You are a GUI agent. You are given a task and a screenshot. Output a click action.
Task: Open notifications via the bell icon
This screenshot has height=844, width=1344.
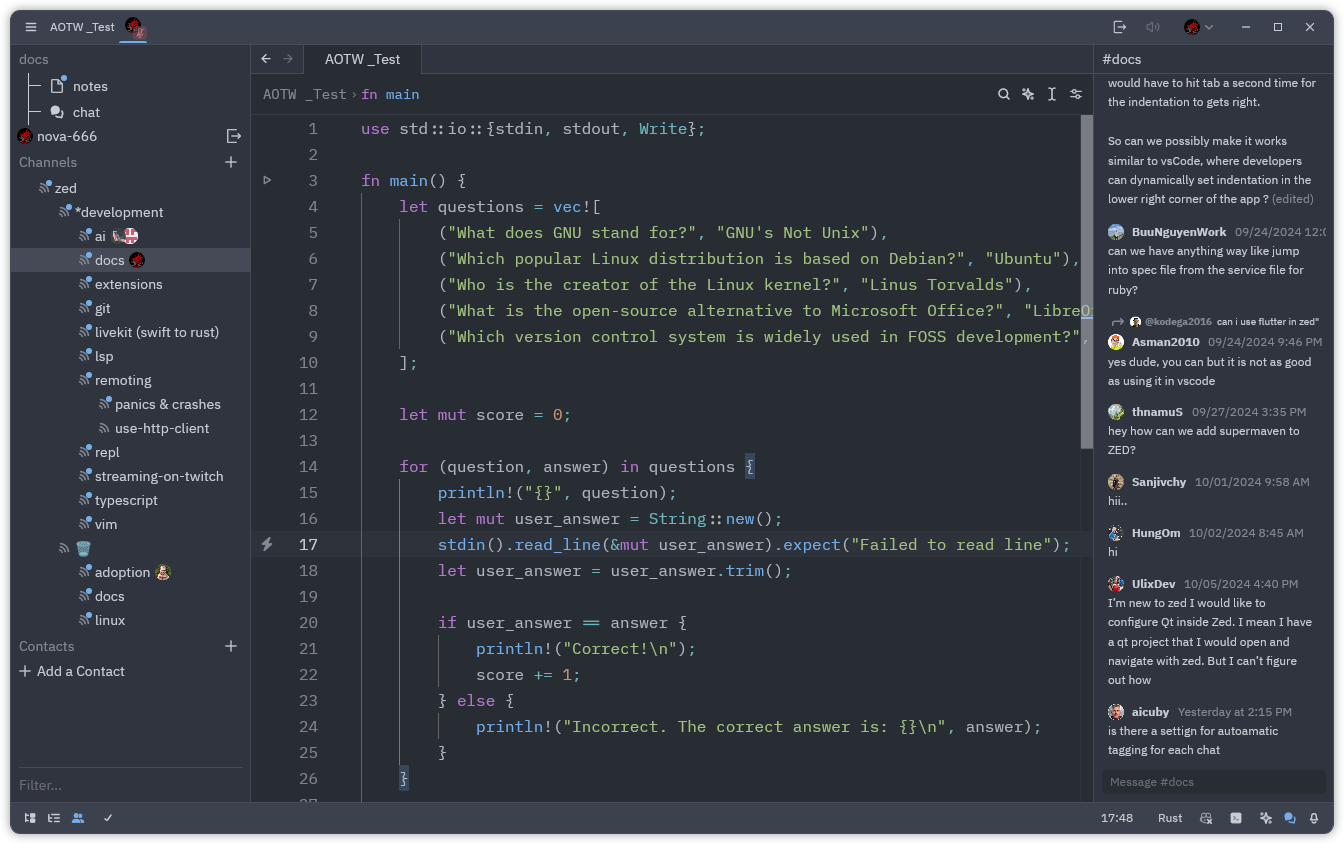[x=1314, y=818]
